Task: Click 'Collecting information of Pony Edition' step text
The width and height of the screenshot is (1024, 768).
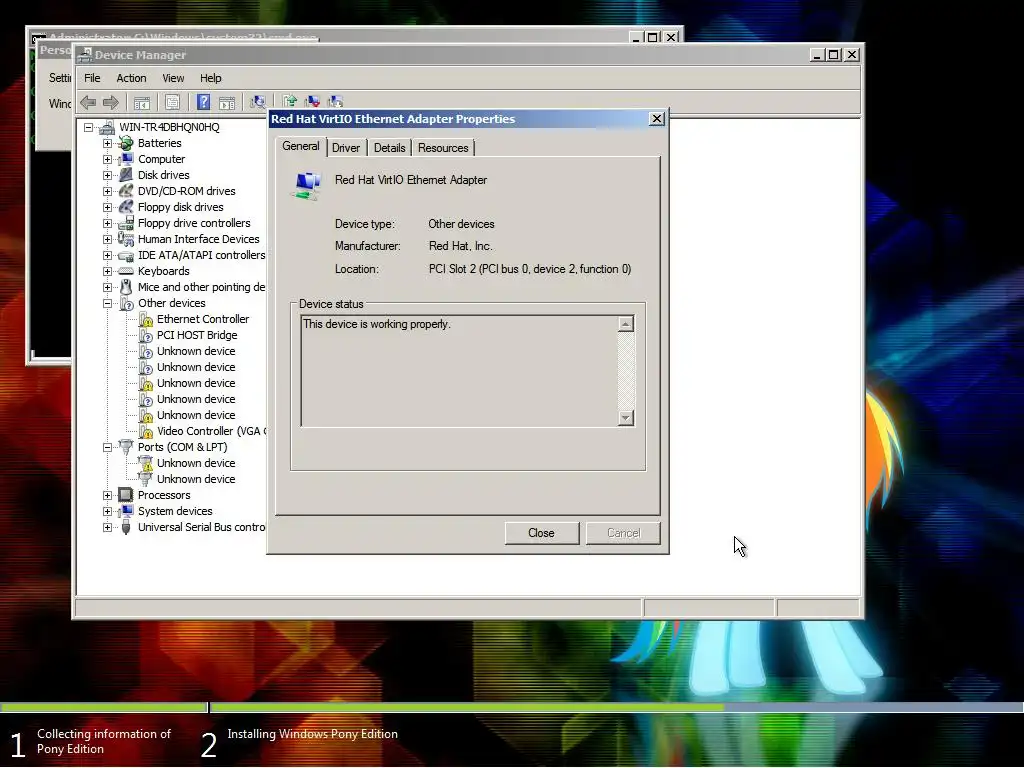Action: point(104,741)
